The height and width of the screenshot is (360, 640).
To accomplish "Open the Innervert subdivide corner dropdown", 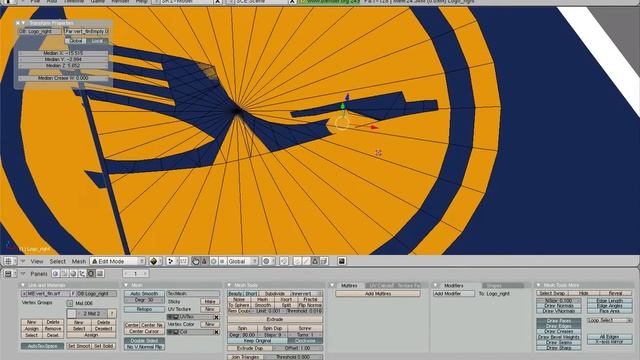I will click(x=306, y=293).
